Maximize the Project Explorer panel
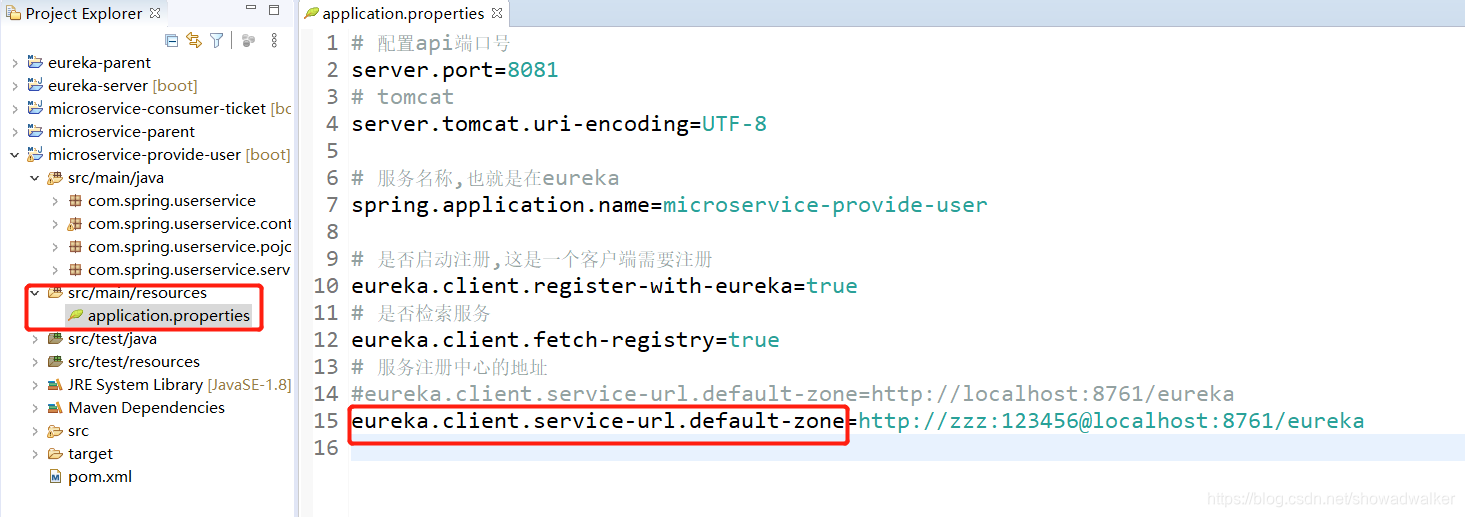The image size is (1465, 517). click(x=274, y=11)
